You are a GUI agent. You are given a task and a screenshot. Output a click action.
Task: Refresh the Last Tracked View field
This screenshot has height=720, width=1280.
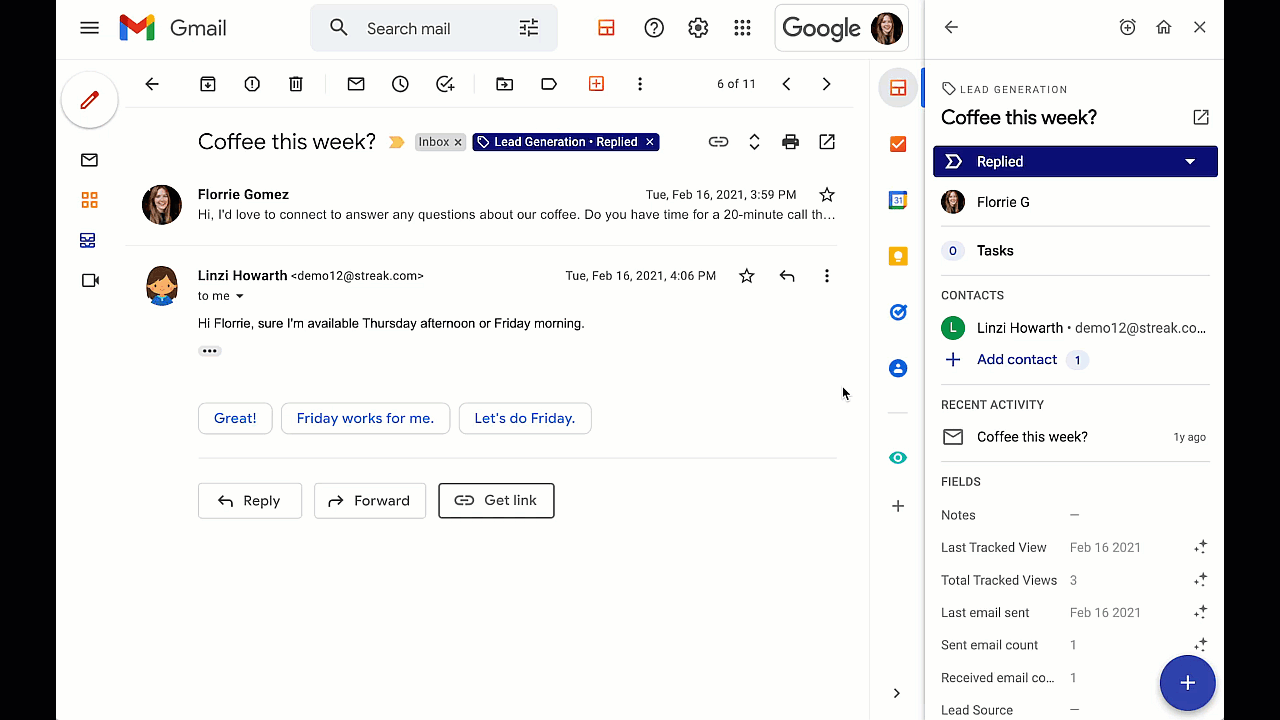pos(1200,547)
